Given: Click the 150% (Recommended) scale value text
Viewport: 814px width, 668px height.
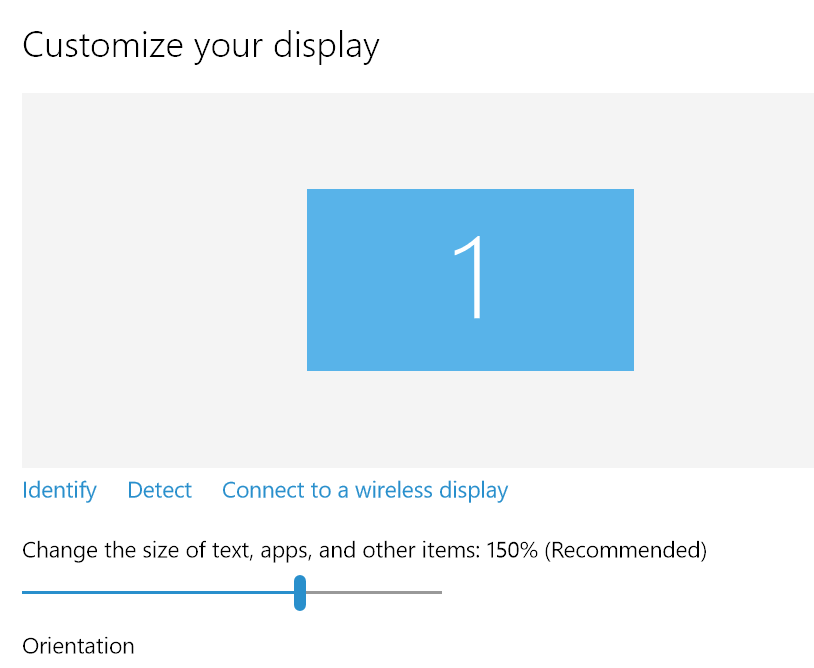Looking at the screenshot, I should pos(597,550).
